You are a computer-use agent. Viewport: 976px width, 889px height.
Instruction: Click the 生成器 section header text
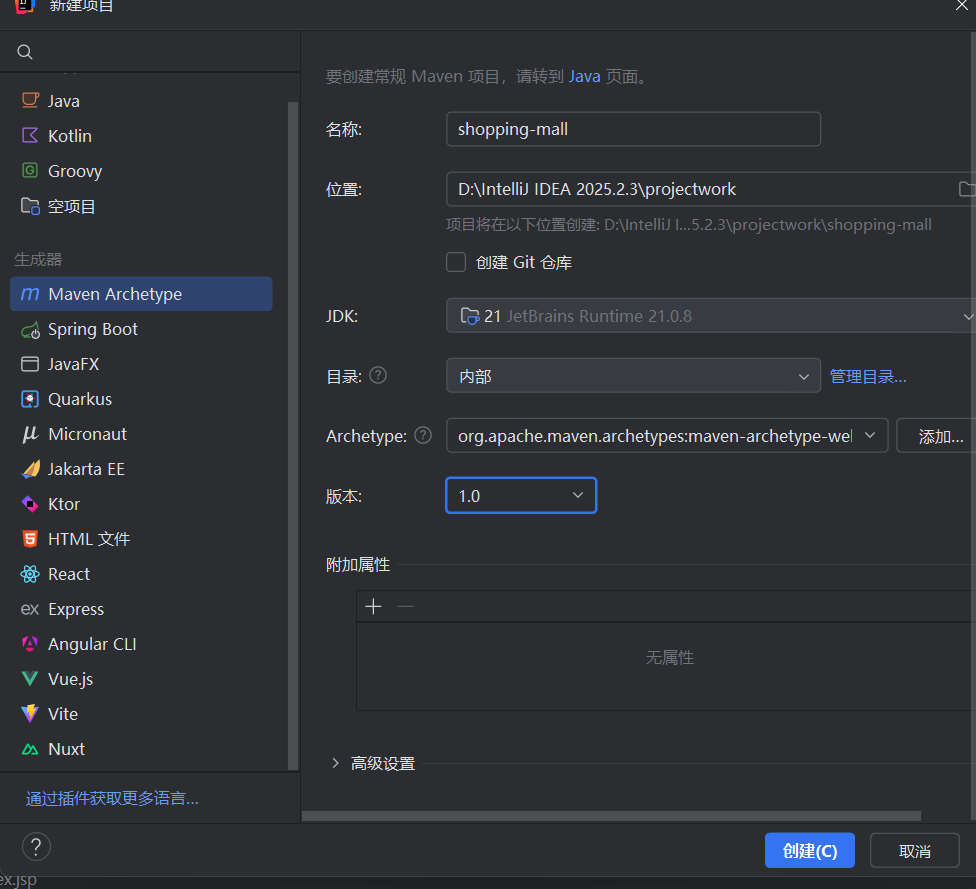(38, 259)
